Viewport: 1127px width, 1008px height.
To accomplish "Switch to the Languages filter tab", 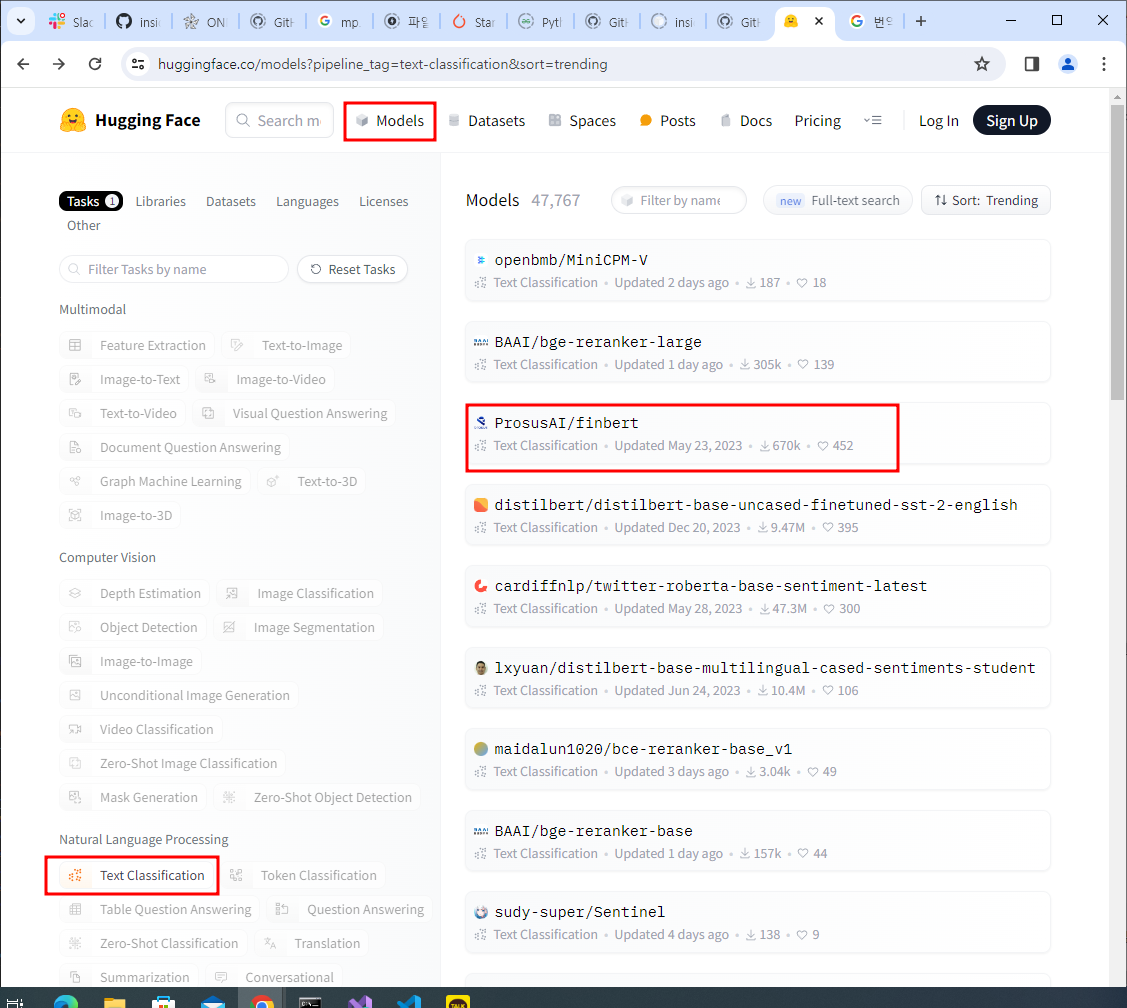I will [307, 201].
